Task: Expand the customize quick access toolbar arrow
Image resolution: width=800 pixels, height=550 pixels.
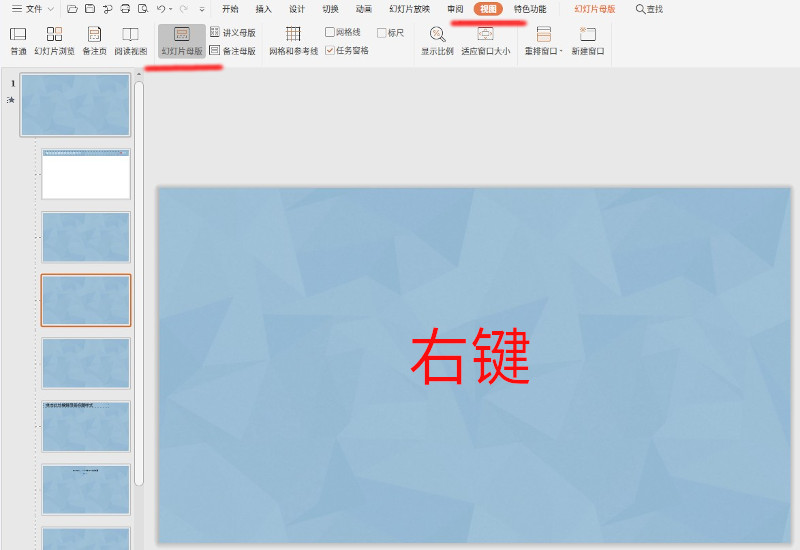Action: point(202,9)
